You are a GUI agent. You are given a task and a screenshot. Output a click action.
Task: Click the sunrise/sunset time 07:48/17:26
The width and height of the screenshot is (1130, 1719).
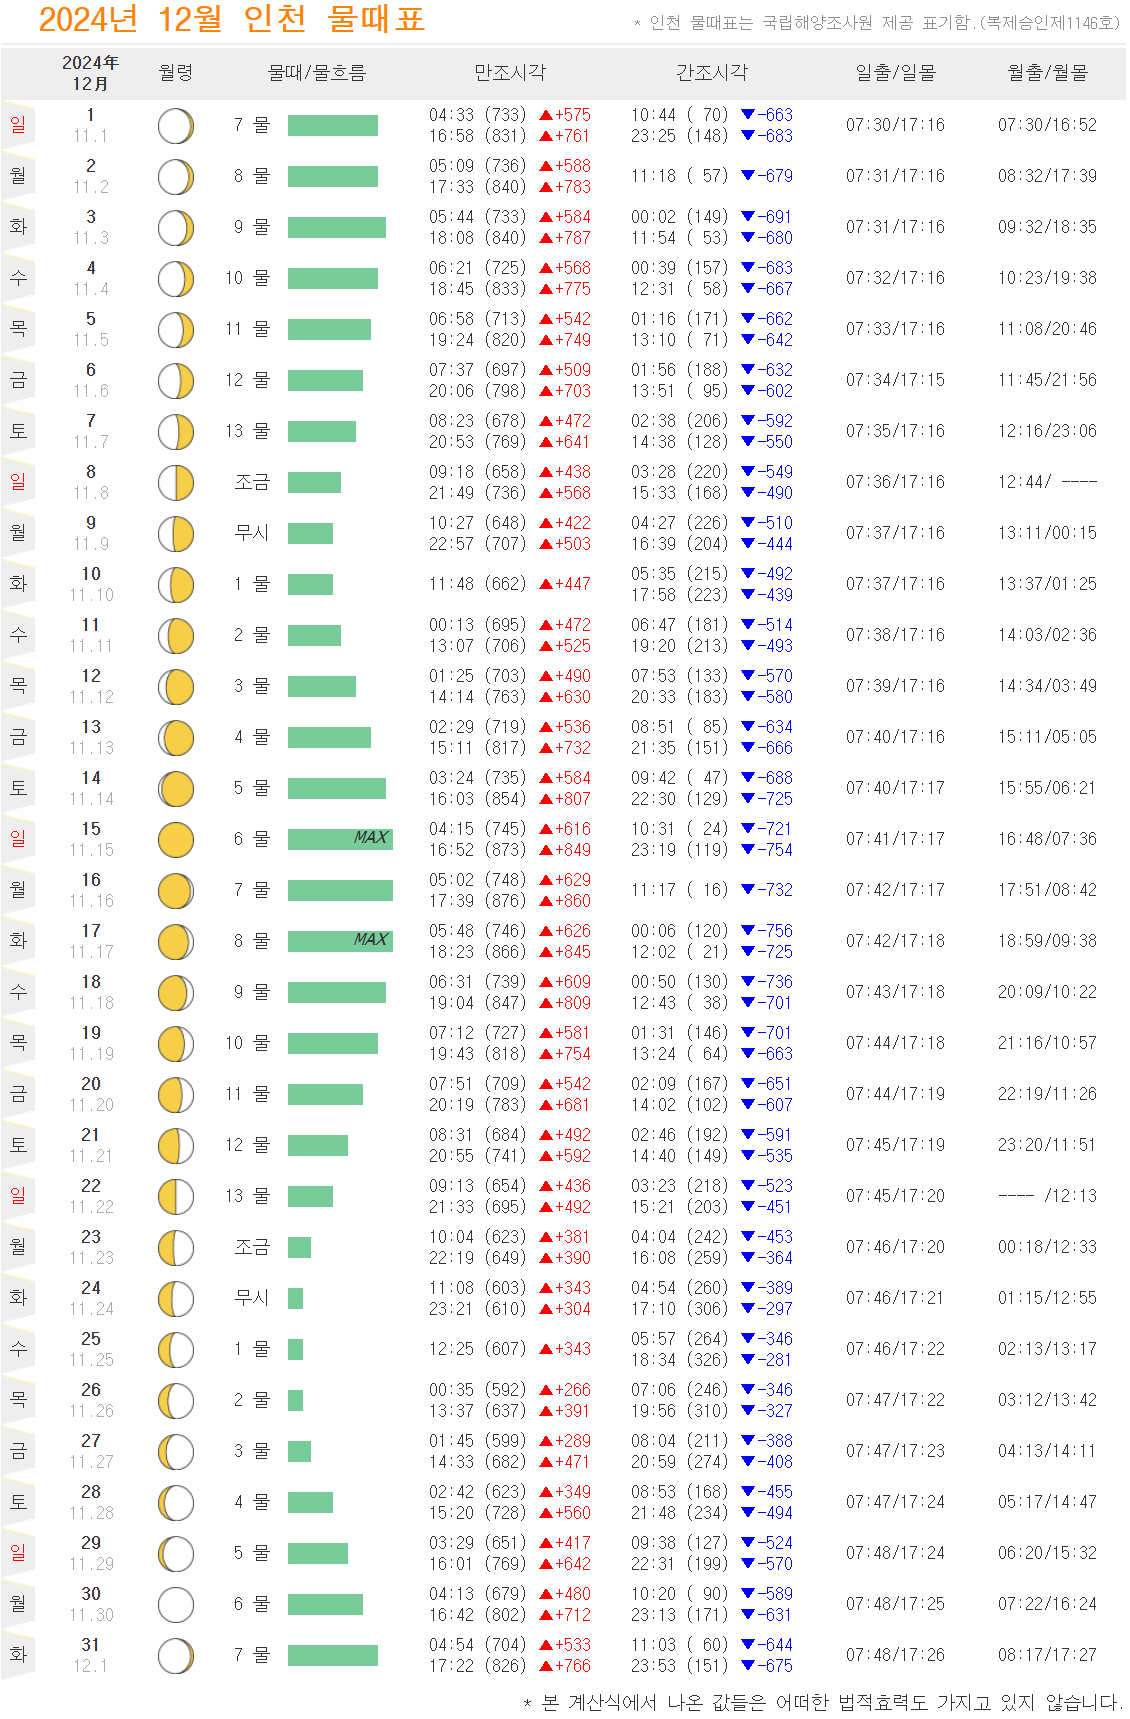click(895, 1655)
